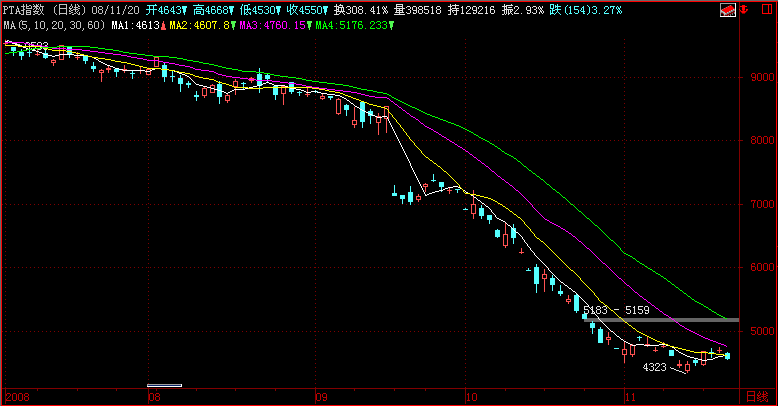The height and width of the screenshot is (406, 778).
Task: Click the 8000 price axis label
Action: click(x=762, y=140)
